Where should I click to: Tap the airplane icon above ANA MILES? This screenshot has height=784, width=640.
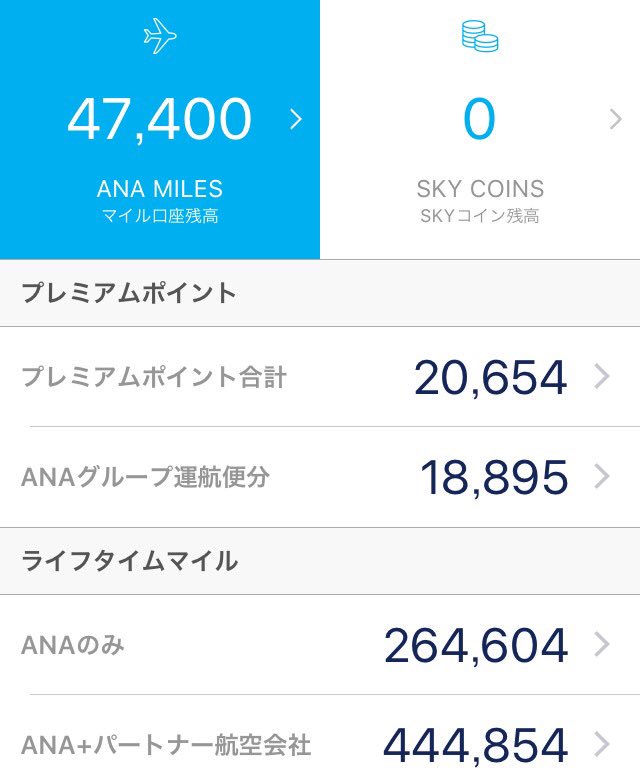click(x=160, y=36)
